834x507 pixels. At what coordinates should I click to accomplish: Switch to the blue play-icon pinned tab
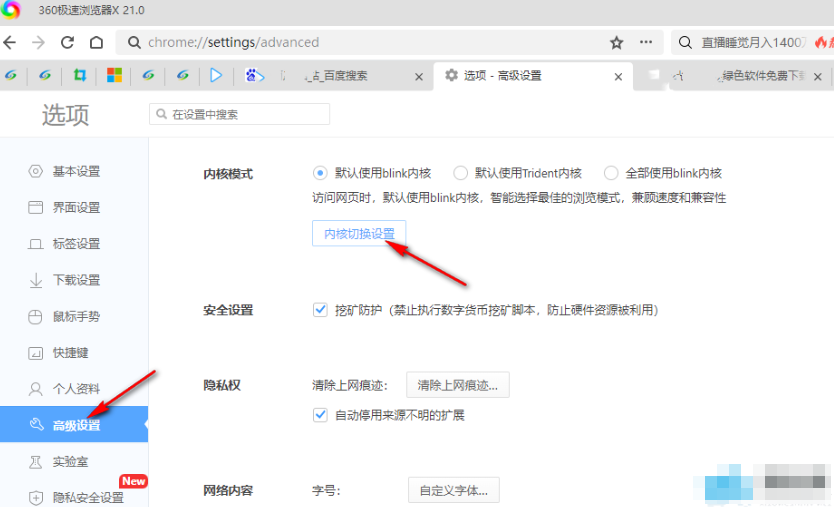216,76
